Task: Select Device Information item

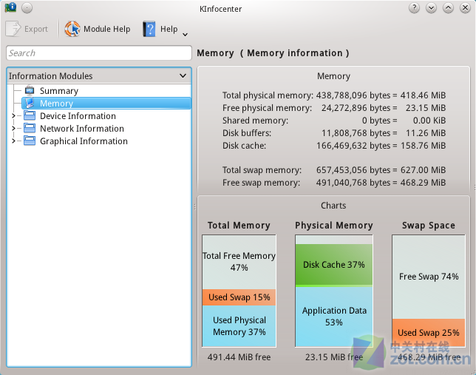Action: [78, 116]
